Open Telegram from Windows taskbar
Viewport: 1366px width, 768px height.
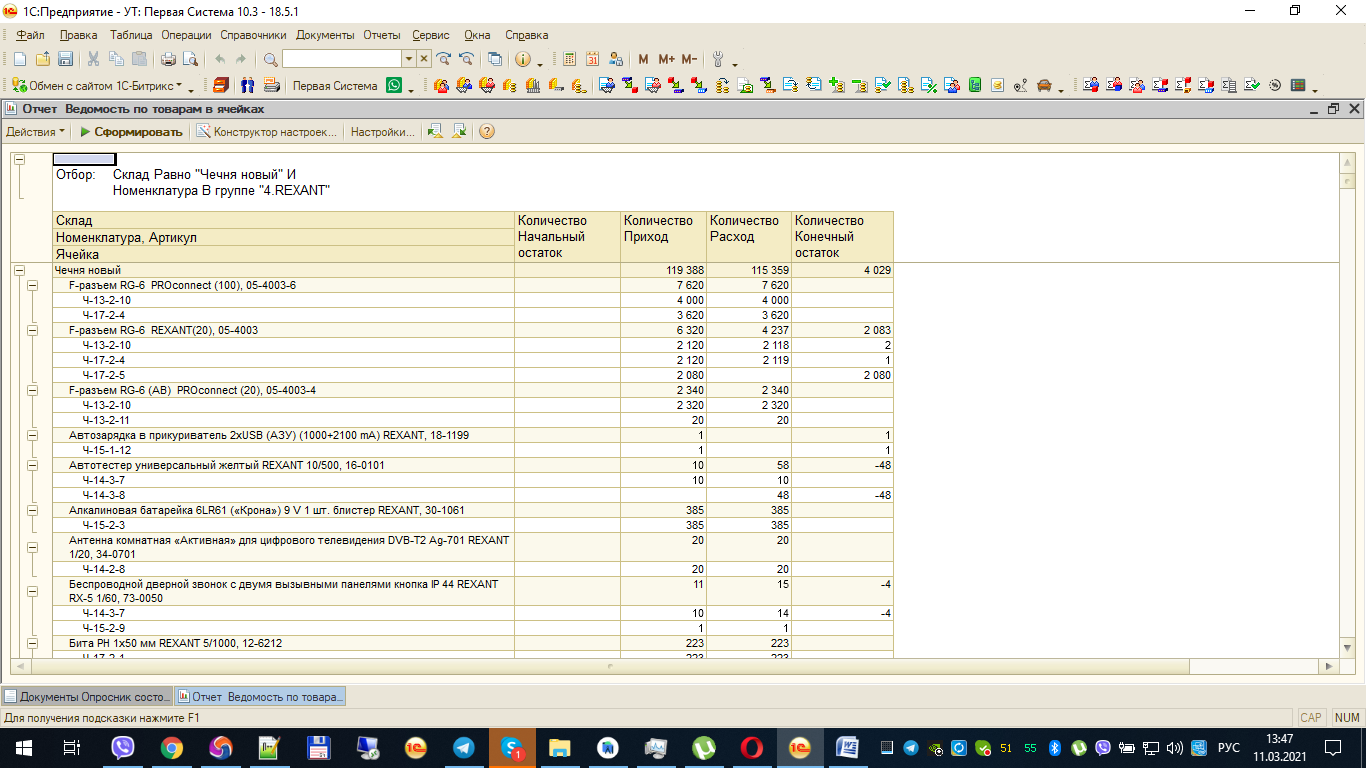click(464, 747)
